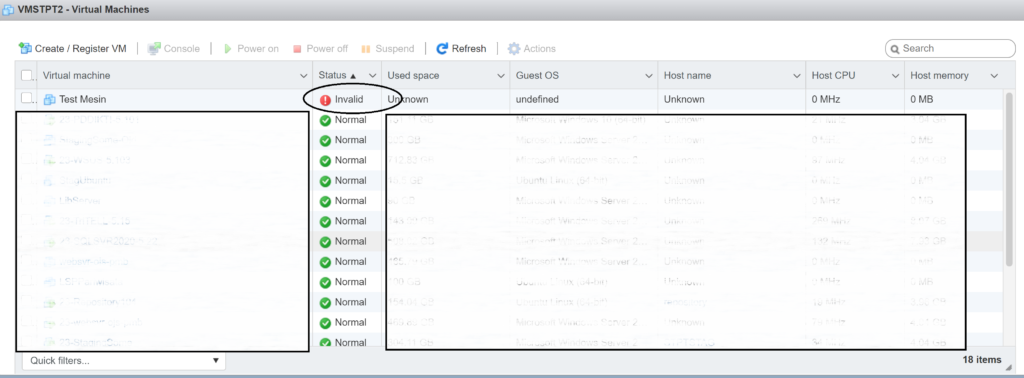Open the Status column dropdown chevron
1024x378 pixels.
(372, 76)
